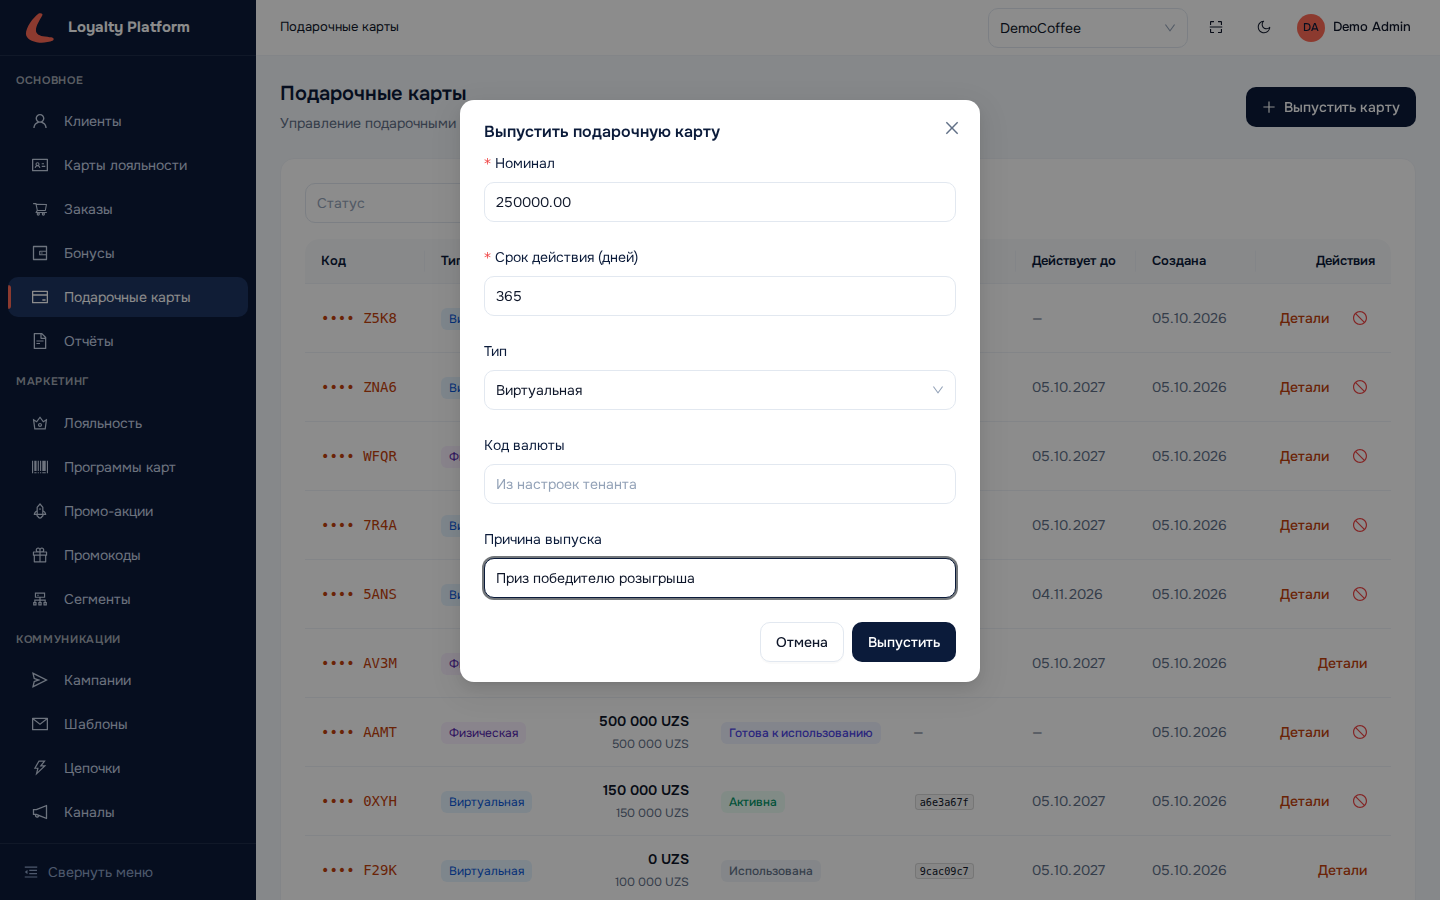The width and height of the screenshot is (1440, 900).
Task: Open Детали link for card 0XYH
Action: 1304,801
